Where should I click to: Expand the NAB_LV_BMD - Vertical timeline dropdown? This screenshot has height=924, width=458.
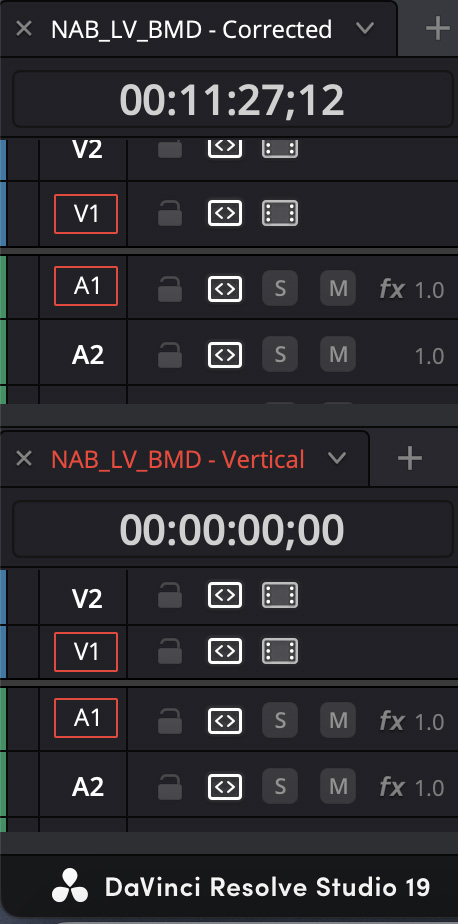click(337, 458)
